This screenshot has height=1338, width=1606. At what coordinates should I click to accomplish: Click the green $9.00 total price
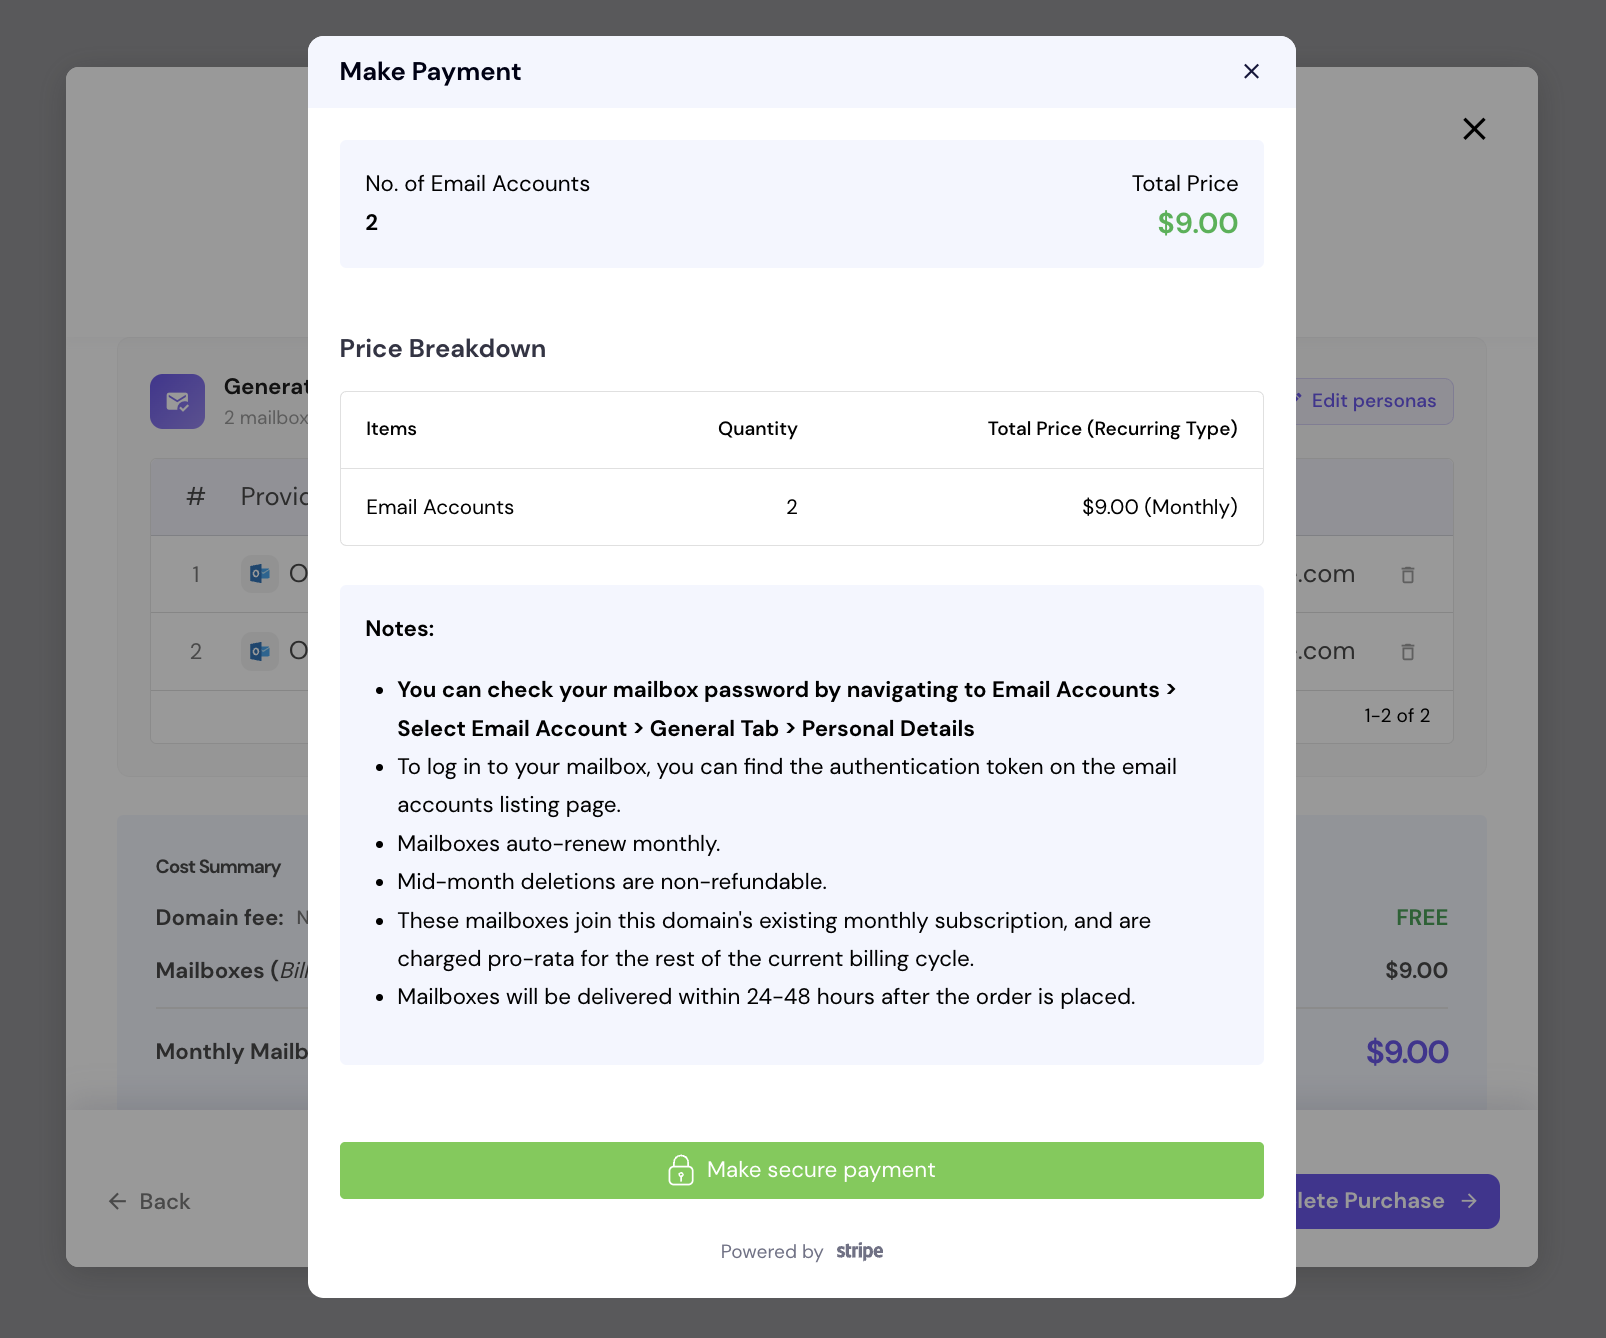(x=1198, y=223)
